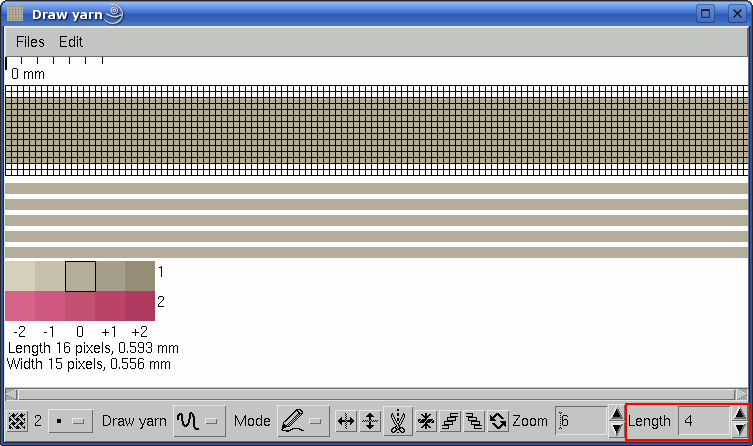This screenshot has height=446, width=753.
Task: Click the weave pattern icon in bottom-left corner
Action: pyautogui.click(x=17, y=421)
